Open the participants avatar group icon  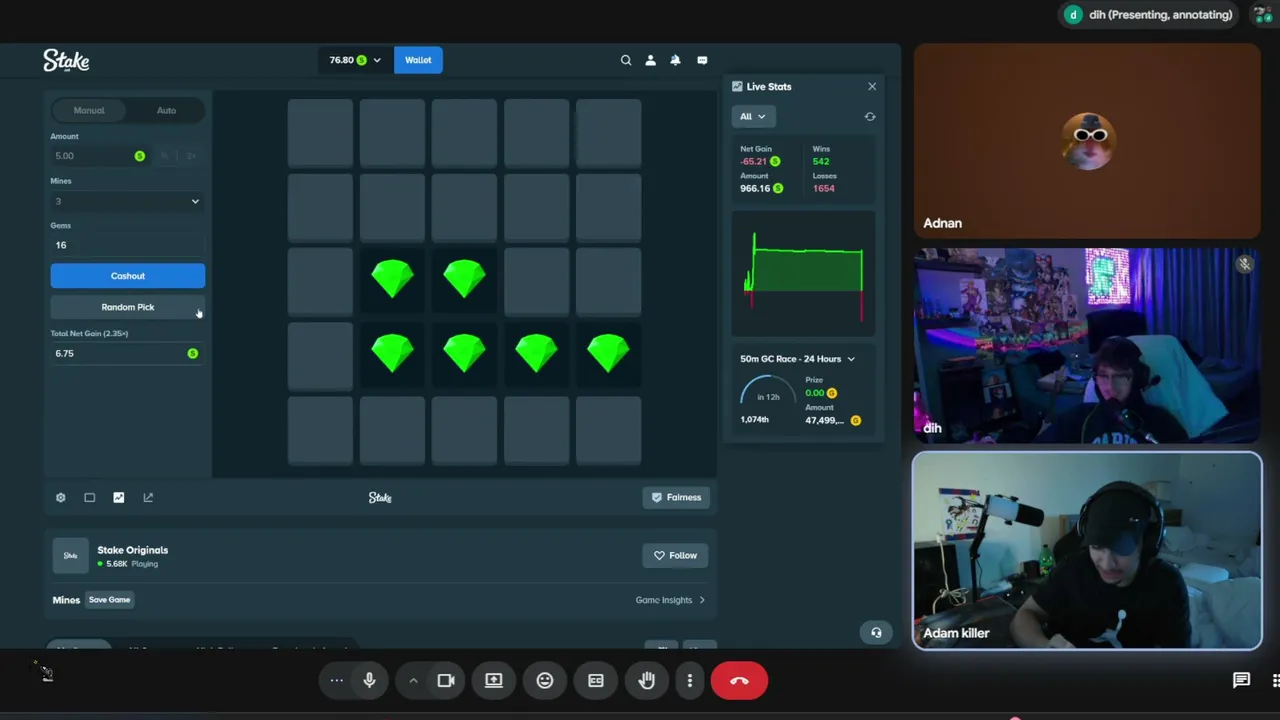pyautogui.click(x=1263, y=15)
